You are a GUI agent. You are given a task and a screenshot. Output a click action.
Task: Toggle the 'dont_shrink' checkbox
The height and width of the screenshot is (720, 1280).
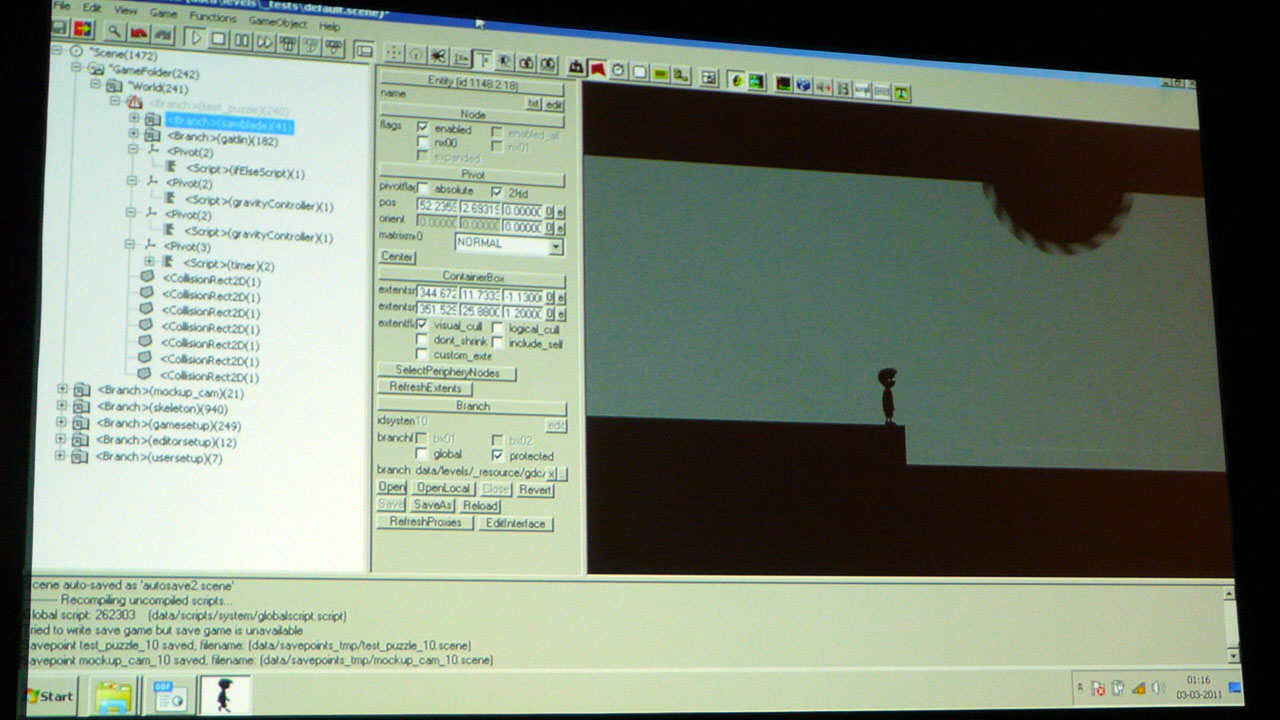[x=422, y=340]
